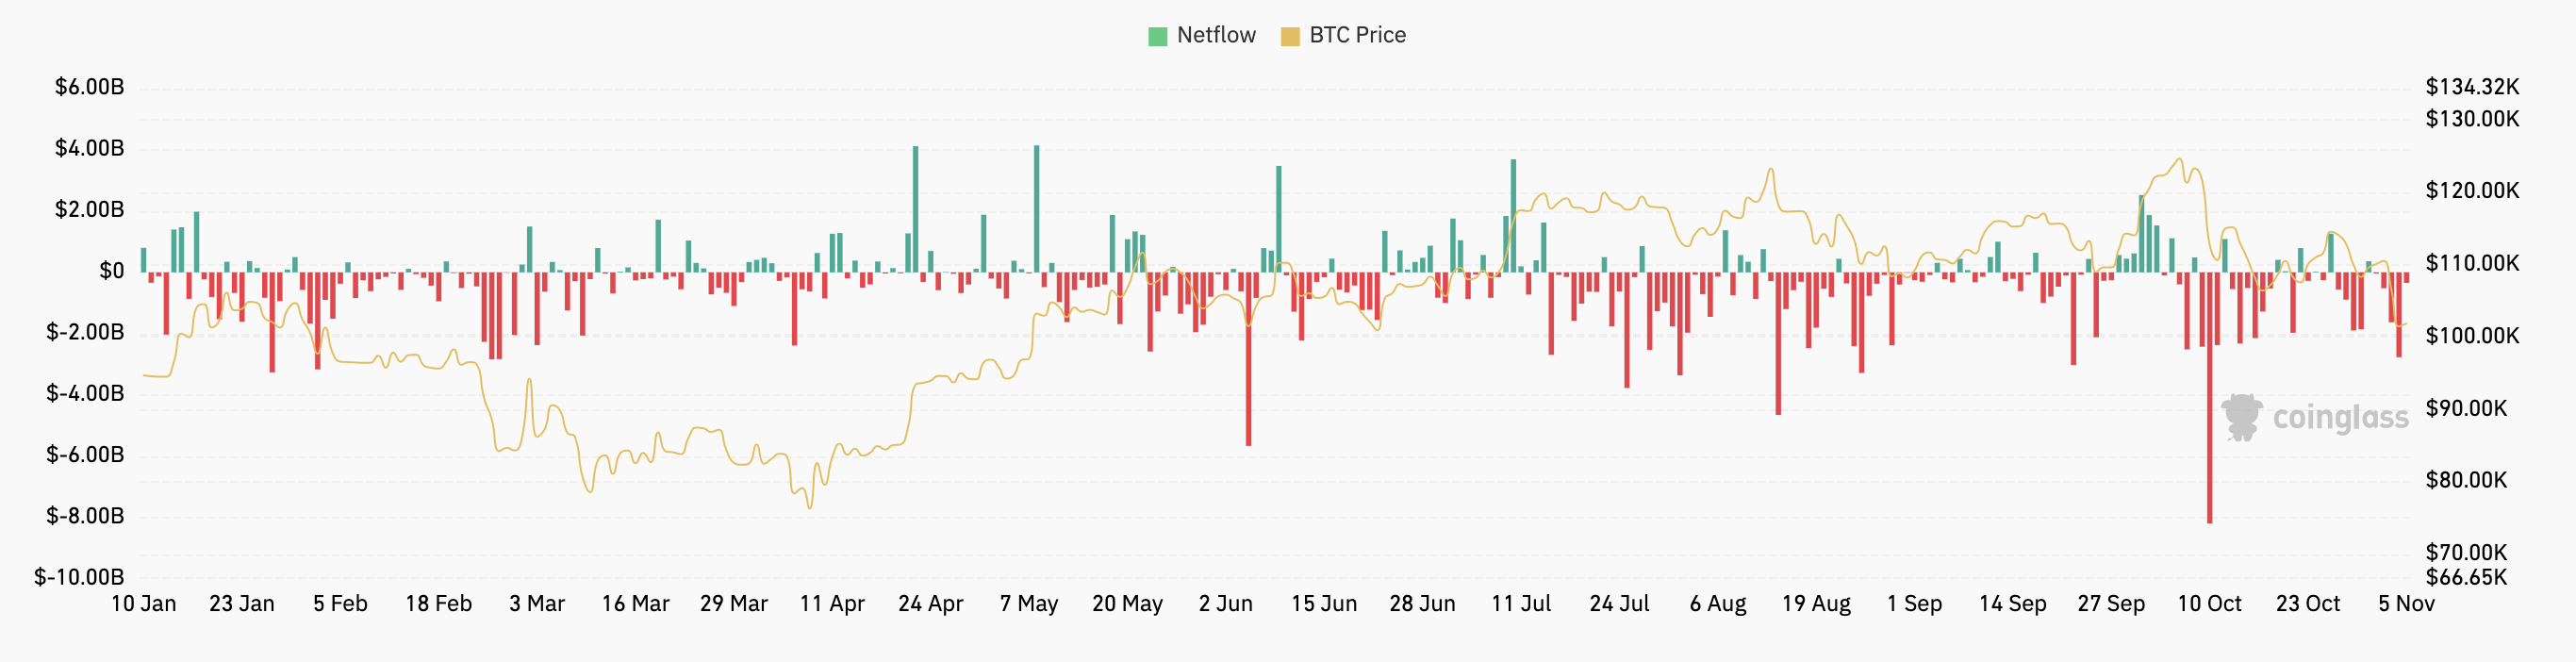Image resolution: width=2576 pixels, height=662 pixels.
Task: Click the $0 netflow baseline label
Action: point(111,271)
